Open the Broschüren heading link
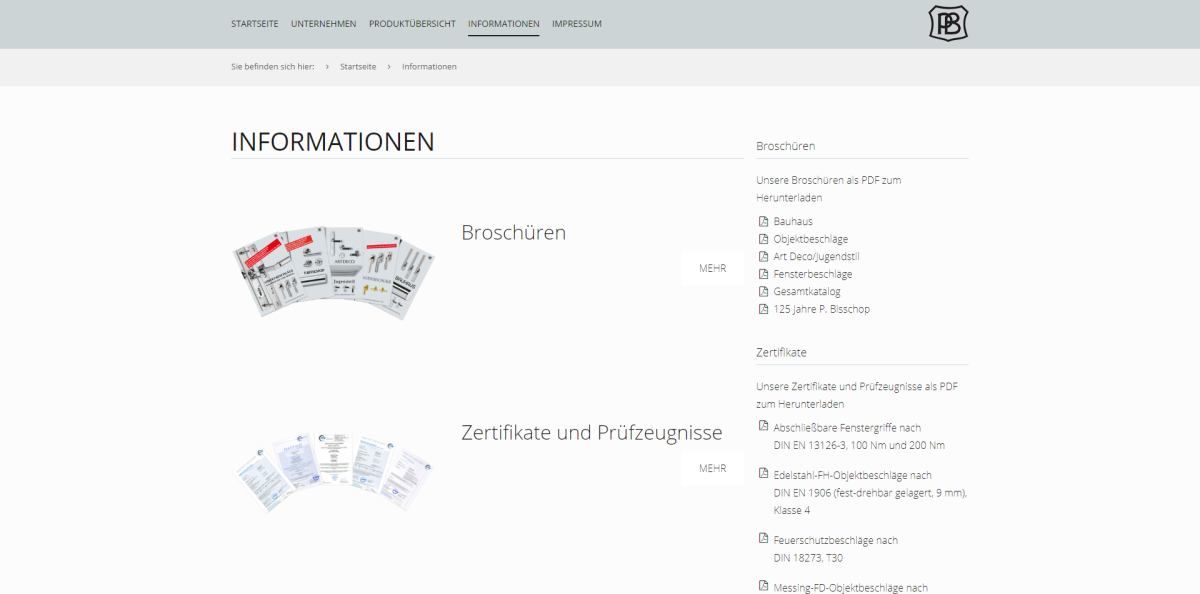This screenshot has height=594, width=1200. (513, 233)
